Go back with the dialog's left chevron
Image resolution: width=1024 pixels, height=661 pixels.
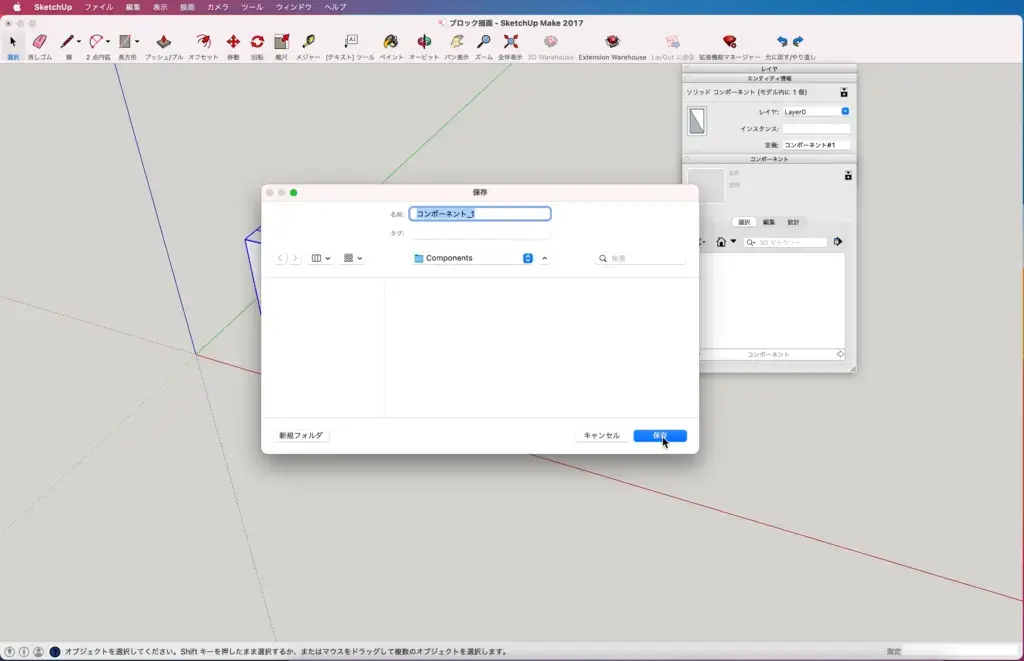pos(280,258)
